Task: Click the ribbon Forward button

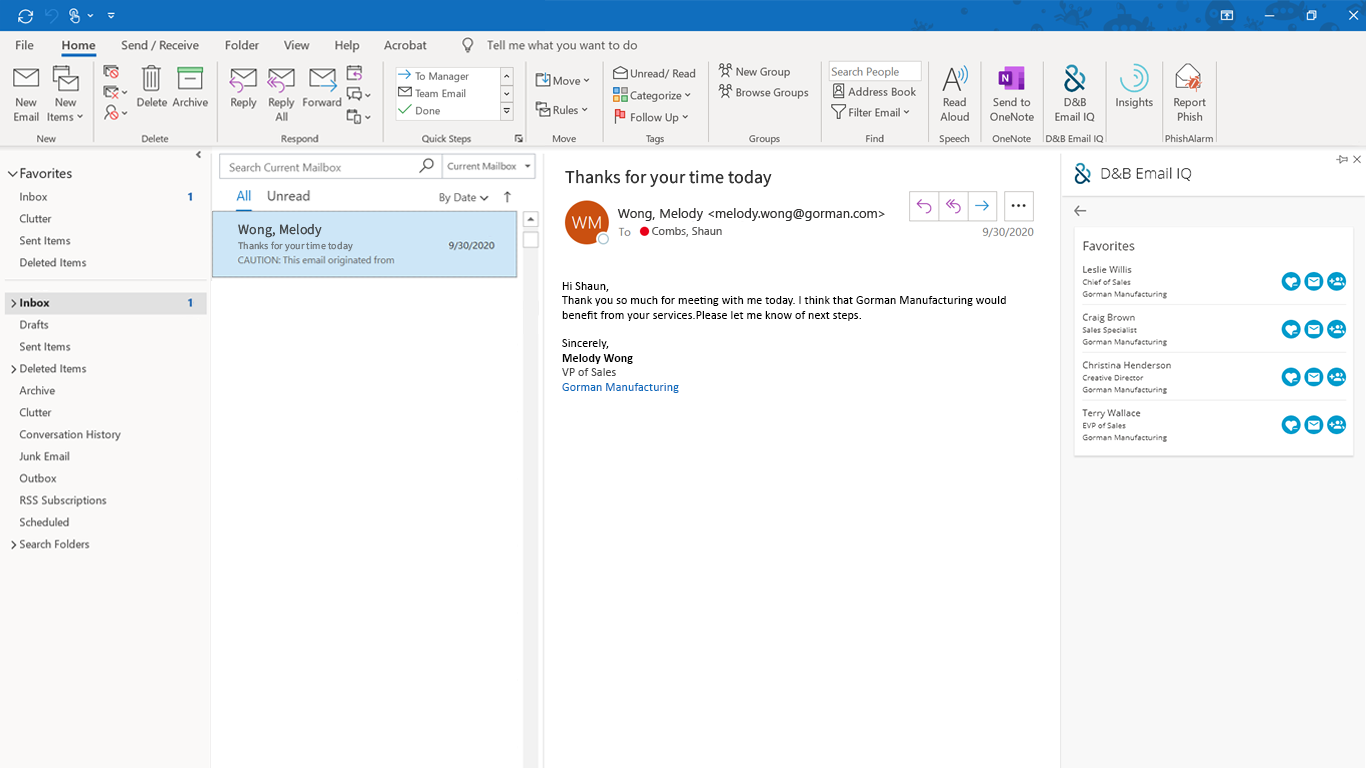Action: [x=322, y=88]
